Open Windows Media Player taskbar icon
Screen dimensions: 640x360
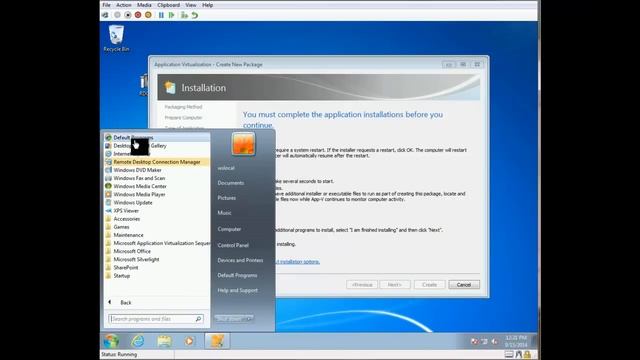tap(189, 341)
